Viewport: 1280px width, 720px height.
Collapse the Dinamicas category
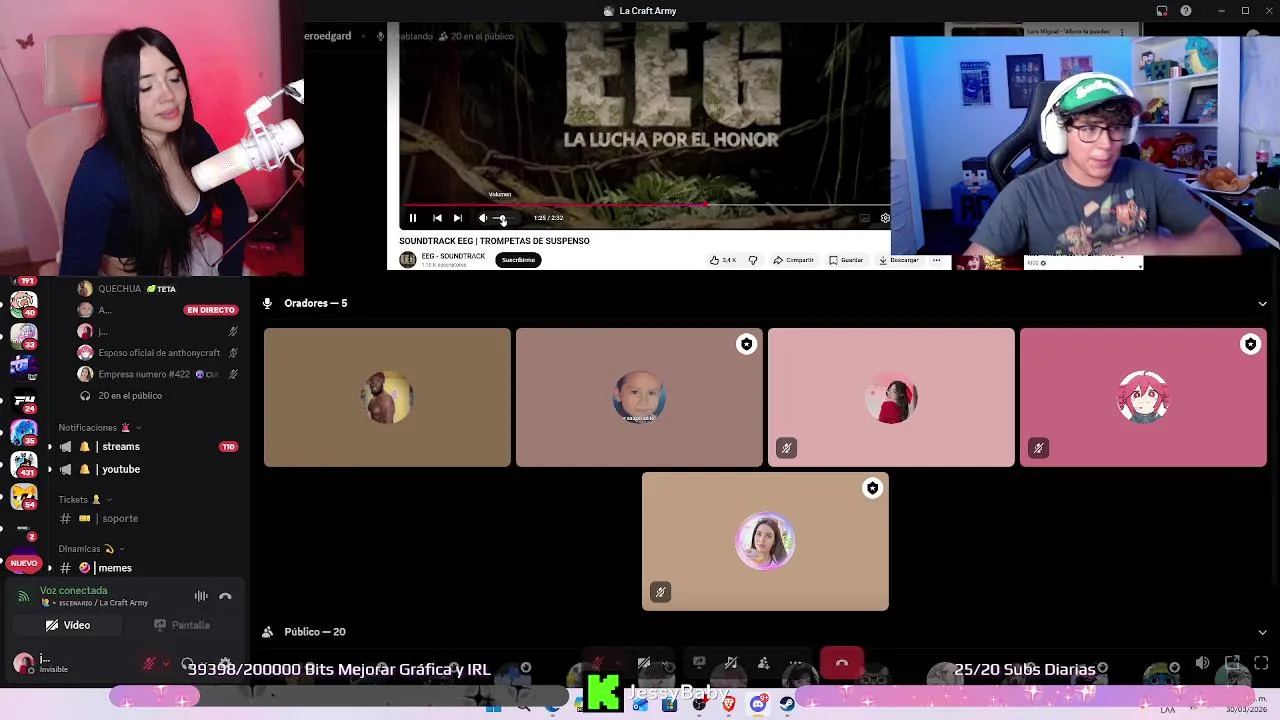91,549
